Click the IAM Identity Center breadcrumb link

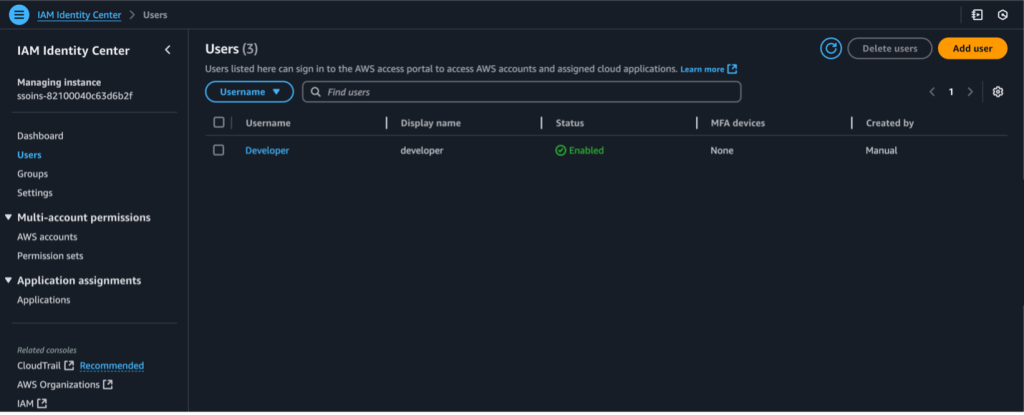tap(79, 14)
